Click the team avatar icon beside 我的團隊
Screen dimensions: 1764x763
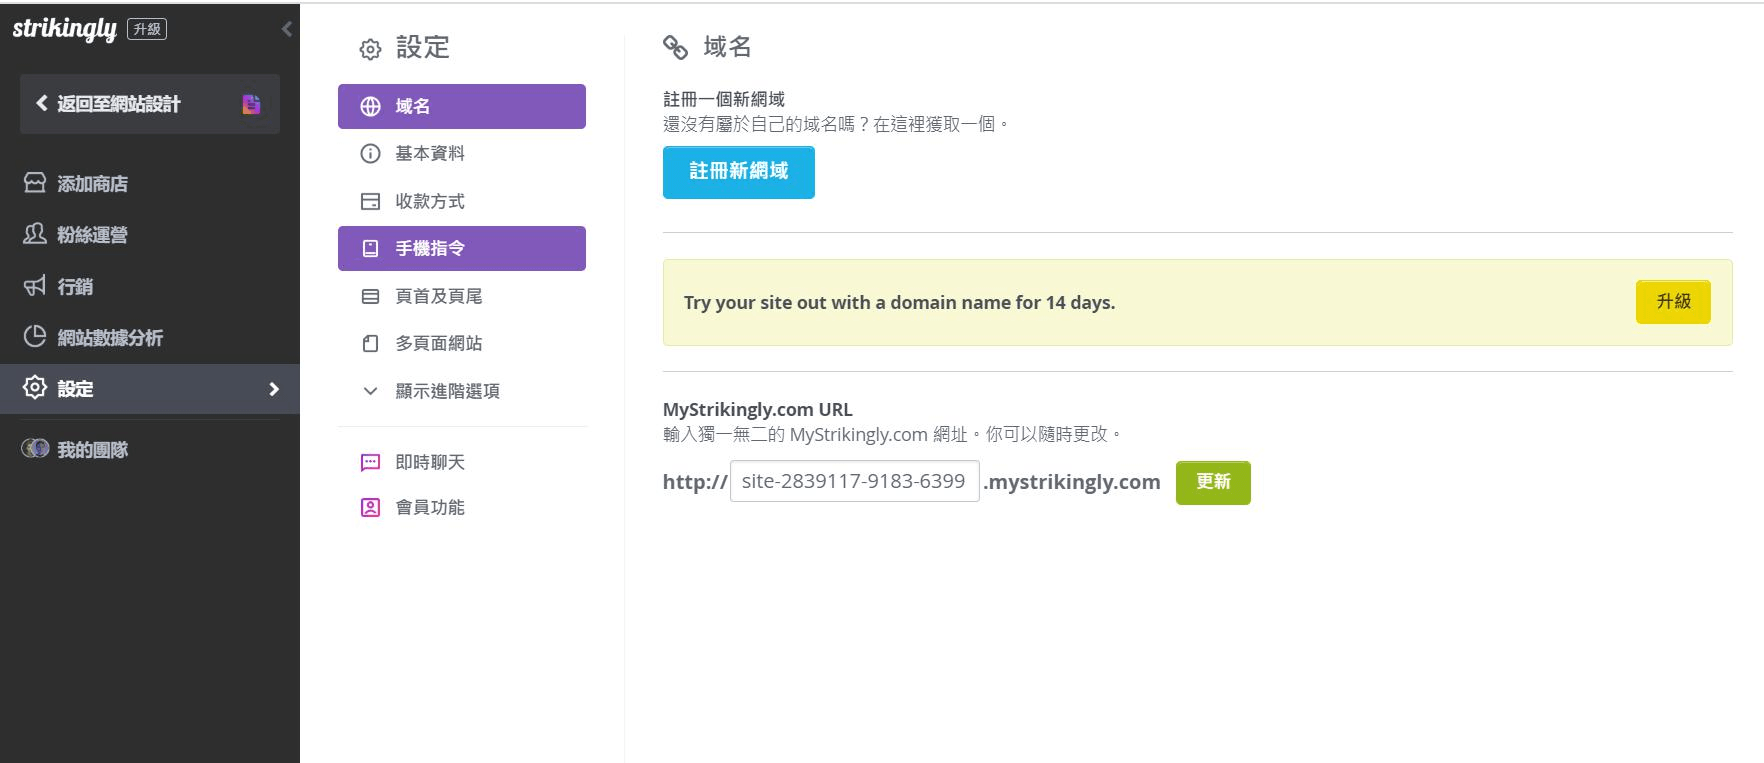click(35, 449)
